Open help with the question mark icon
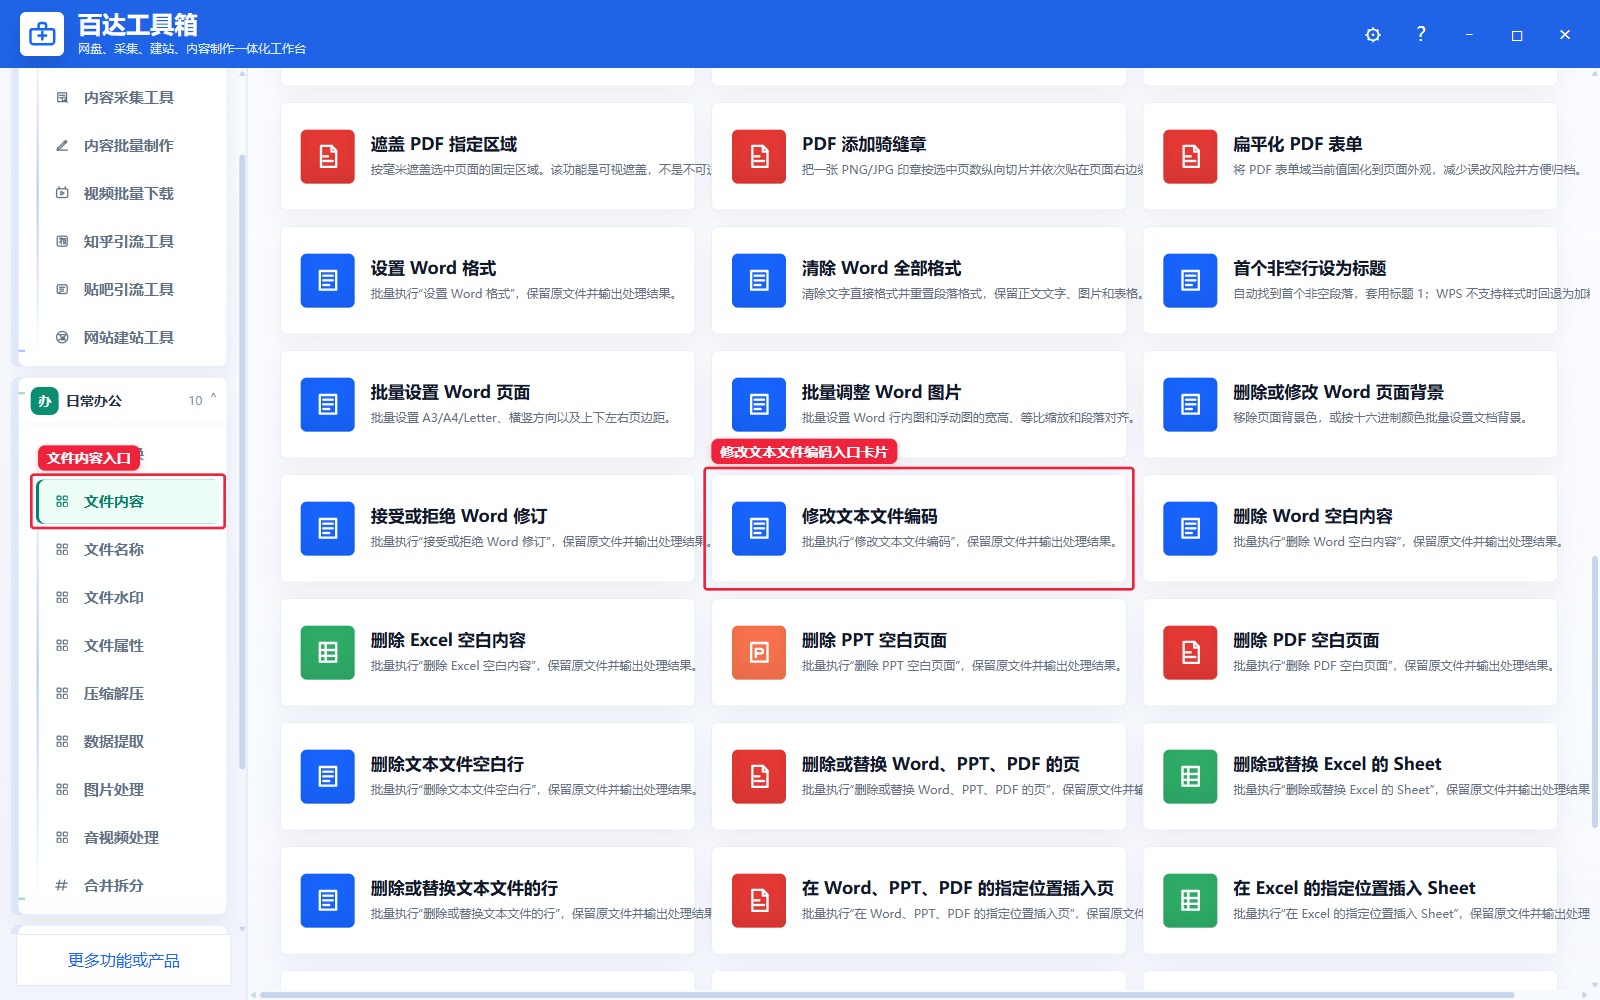The image size is (1600, 1000). coord(1421,34)
